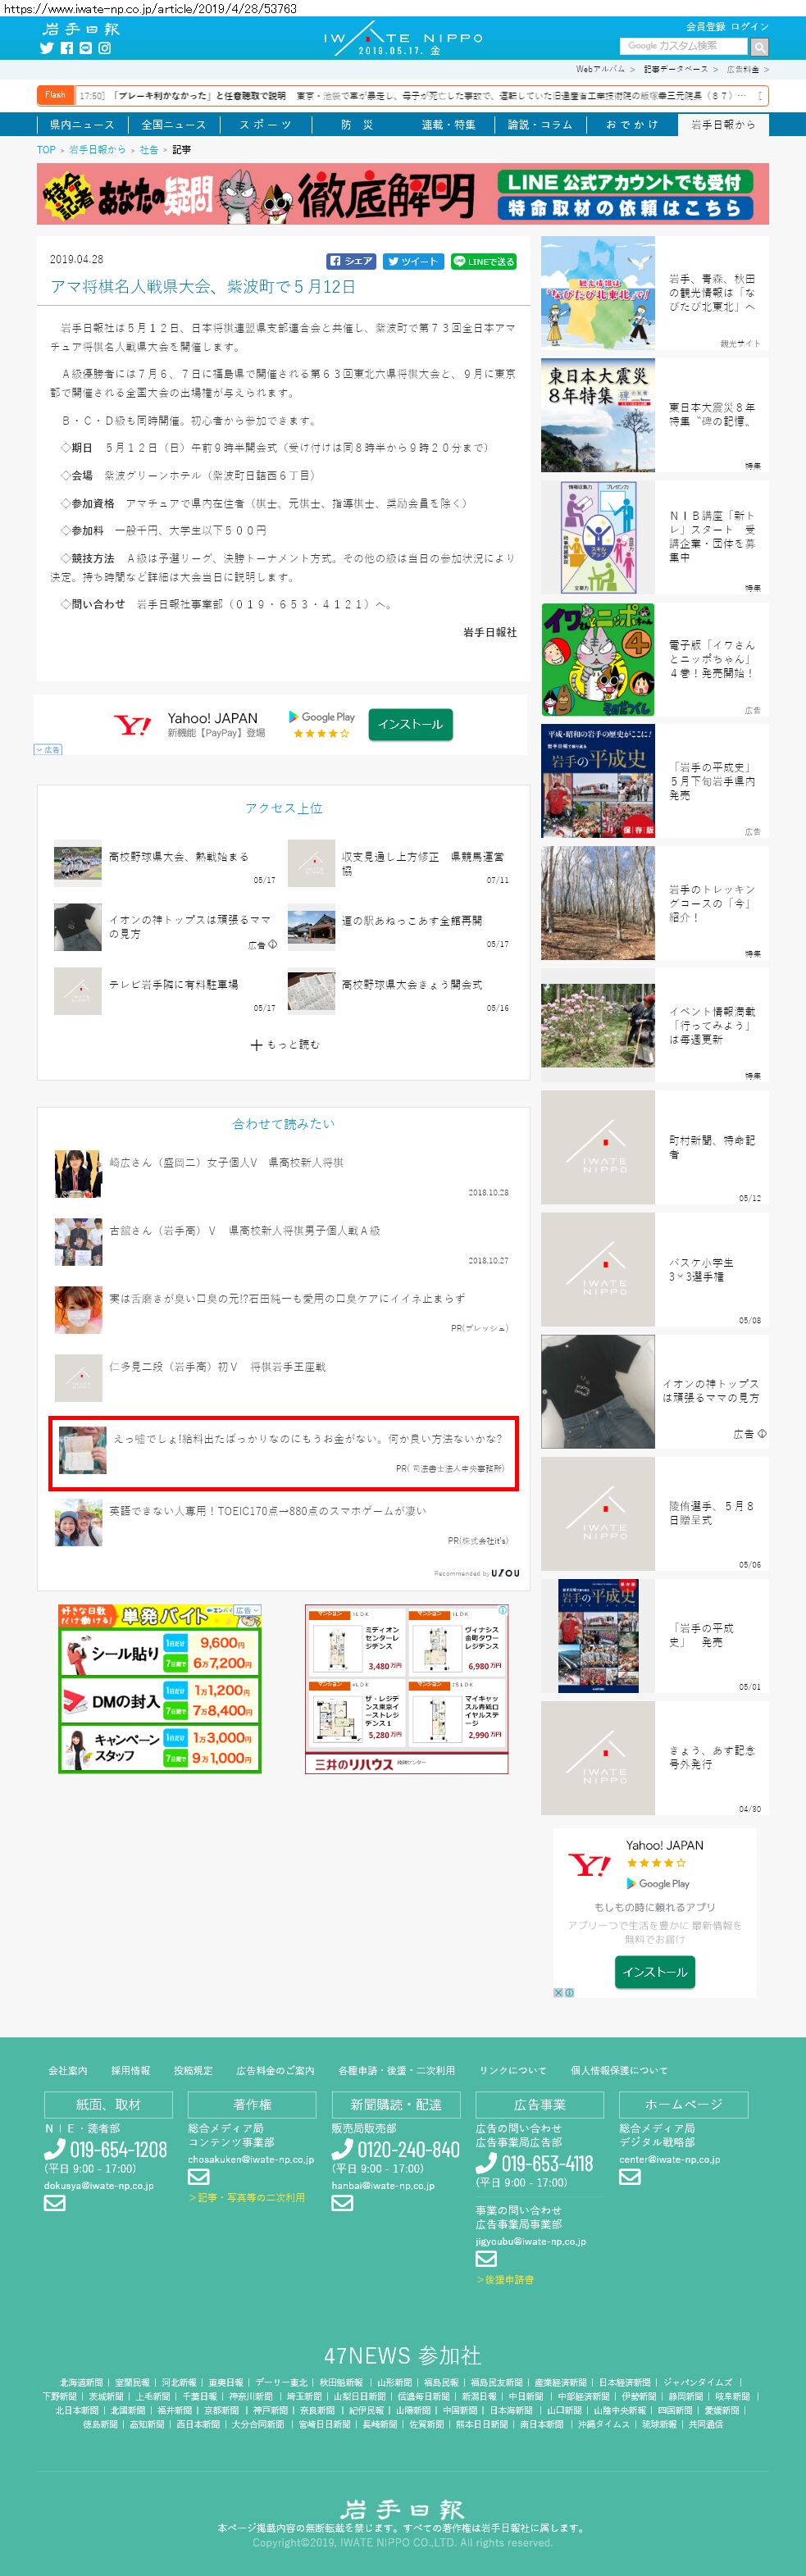Click 社告 in the breadcrumb
This screenshot has height=2576, width=806.
[x=149, y=150]
